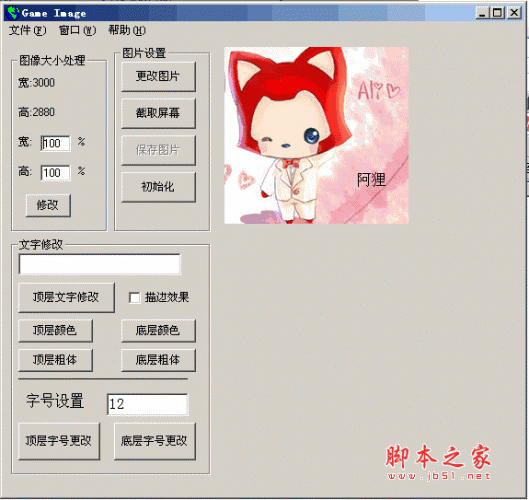Focus the 高 percent input field
529x500 pixels.
(x=55, y=173)
